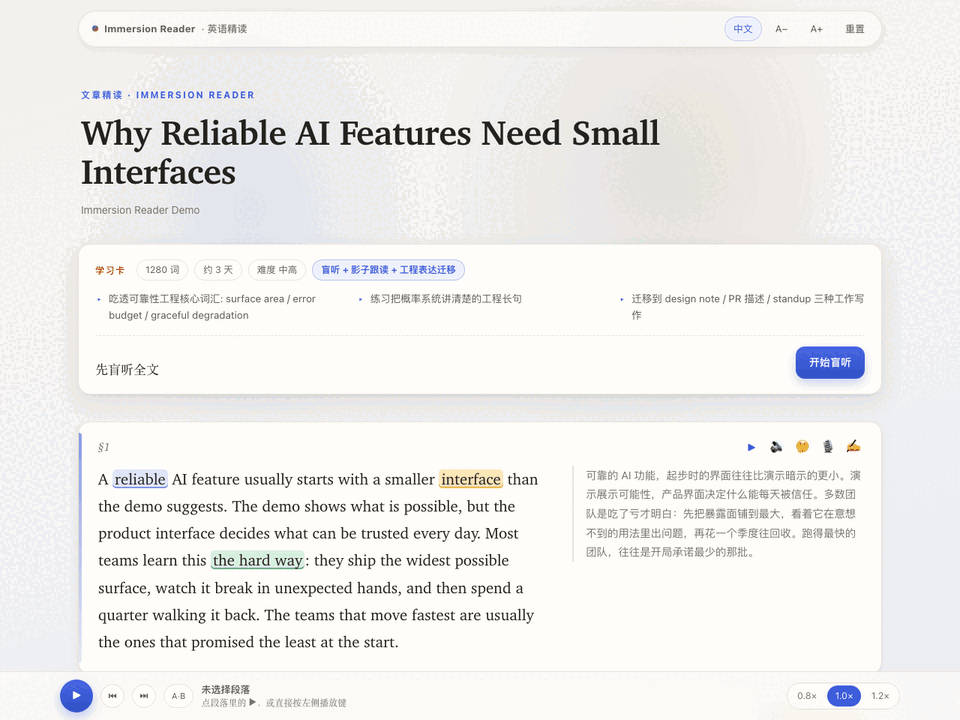The height and width of the screenshot is (720, 960).
Task: Click the highlighted word "reliable"
Action: point(140,479)
